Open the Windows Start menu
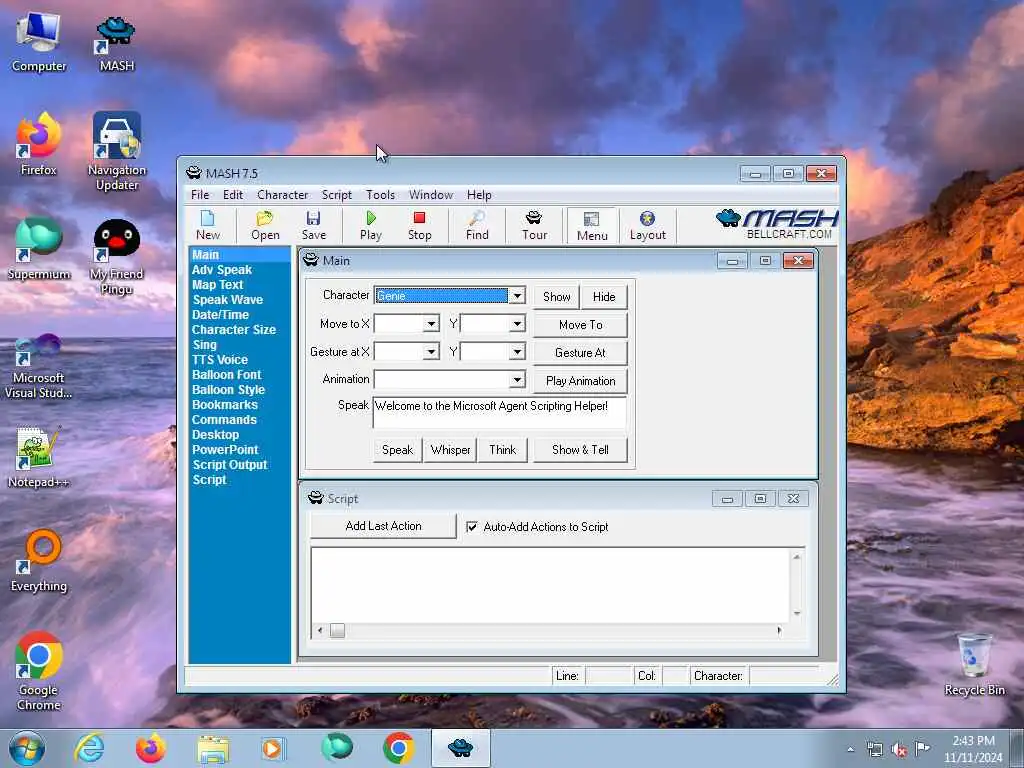1024x768 pixels. point(27,748)
